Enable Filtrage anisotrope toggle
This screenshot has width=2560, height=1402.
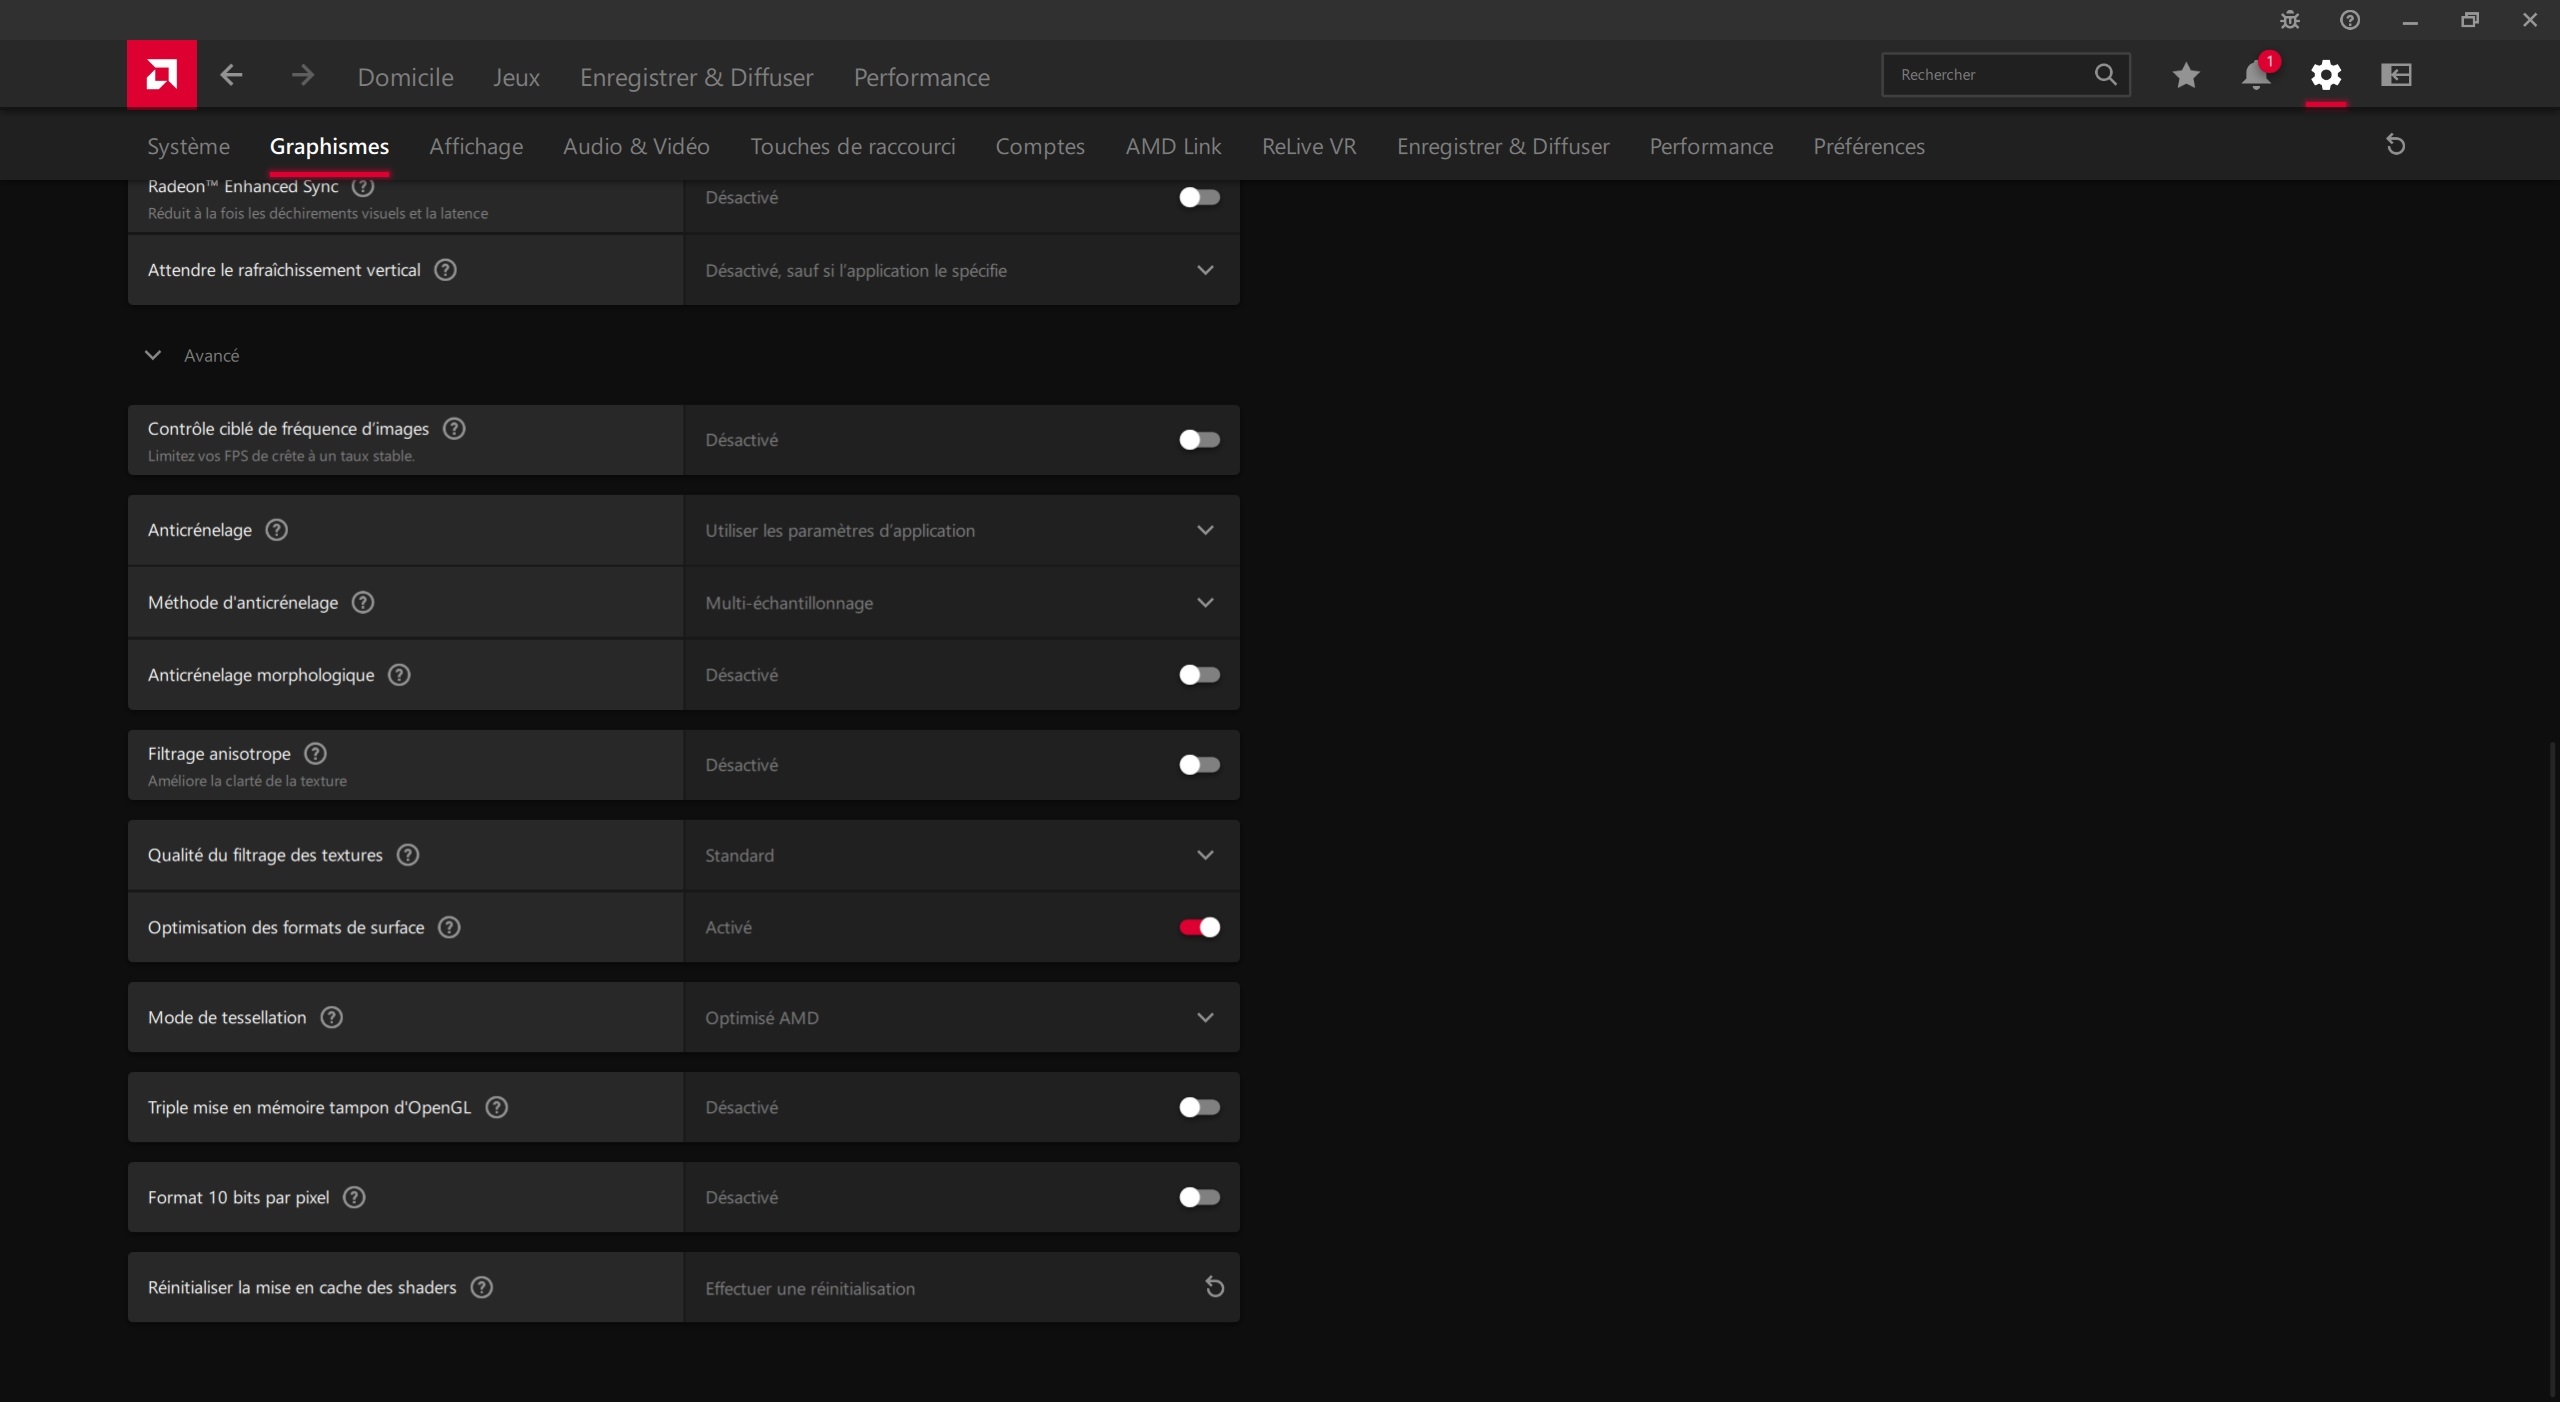tap(1199, 765)
